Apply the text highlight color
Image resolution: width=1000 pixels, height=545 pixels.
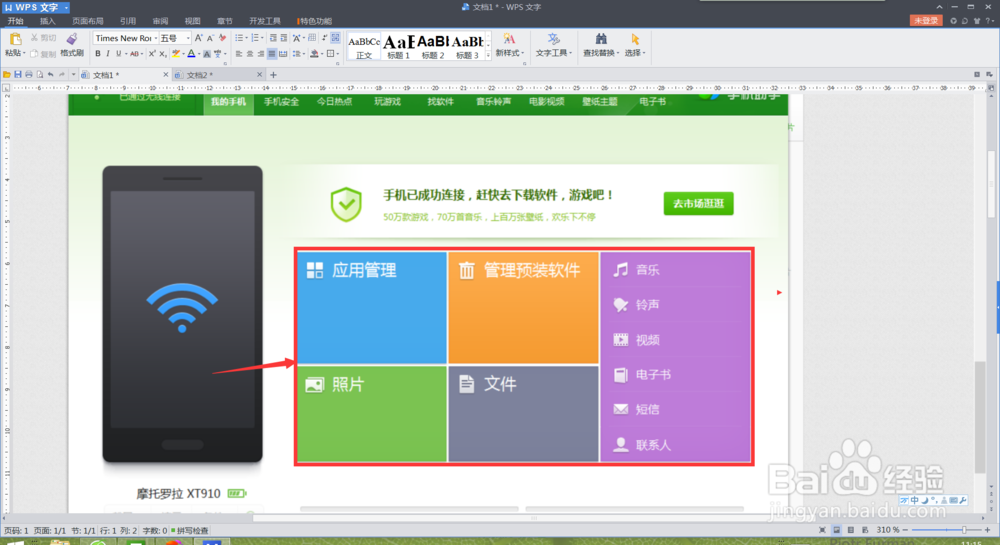coord(175,54)
